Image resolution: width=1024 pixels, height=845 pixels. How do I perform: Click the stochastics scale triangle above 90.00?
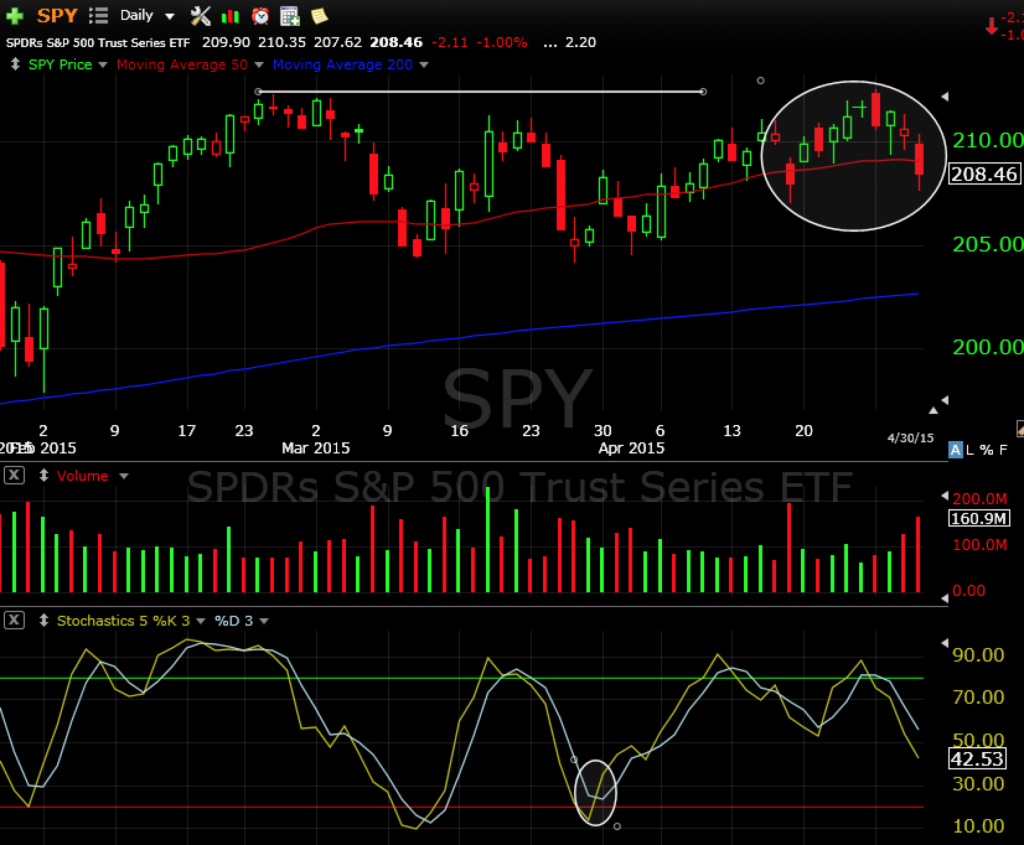click(944, 643)
